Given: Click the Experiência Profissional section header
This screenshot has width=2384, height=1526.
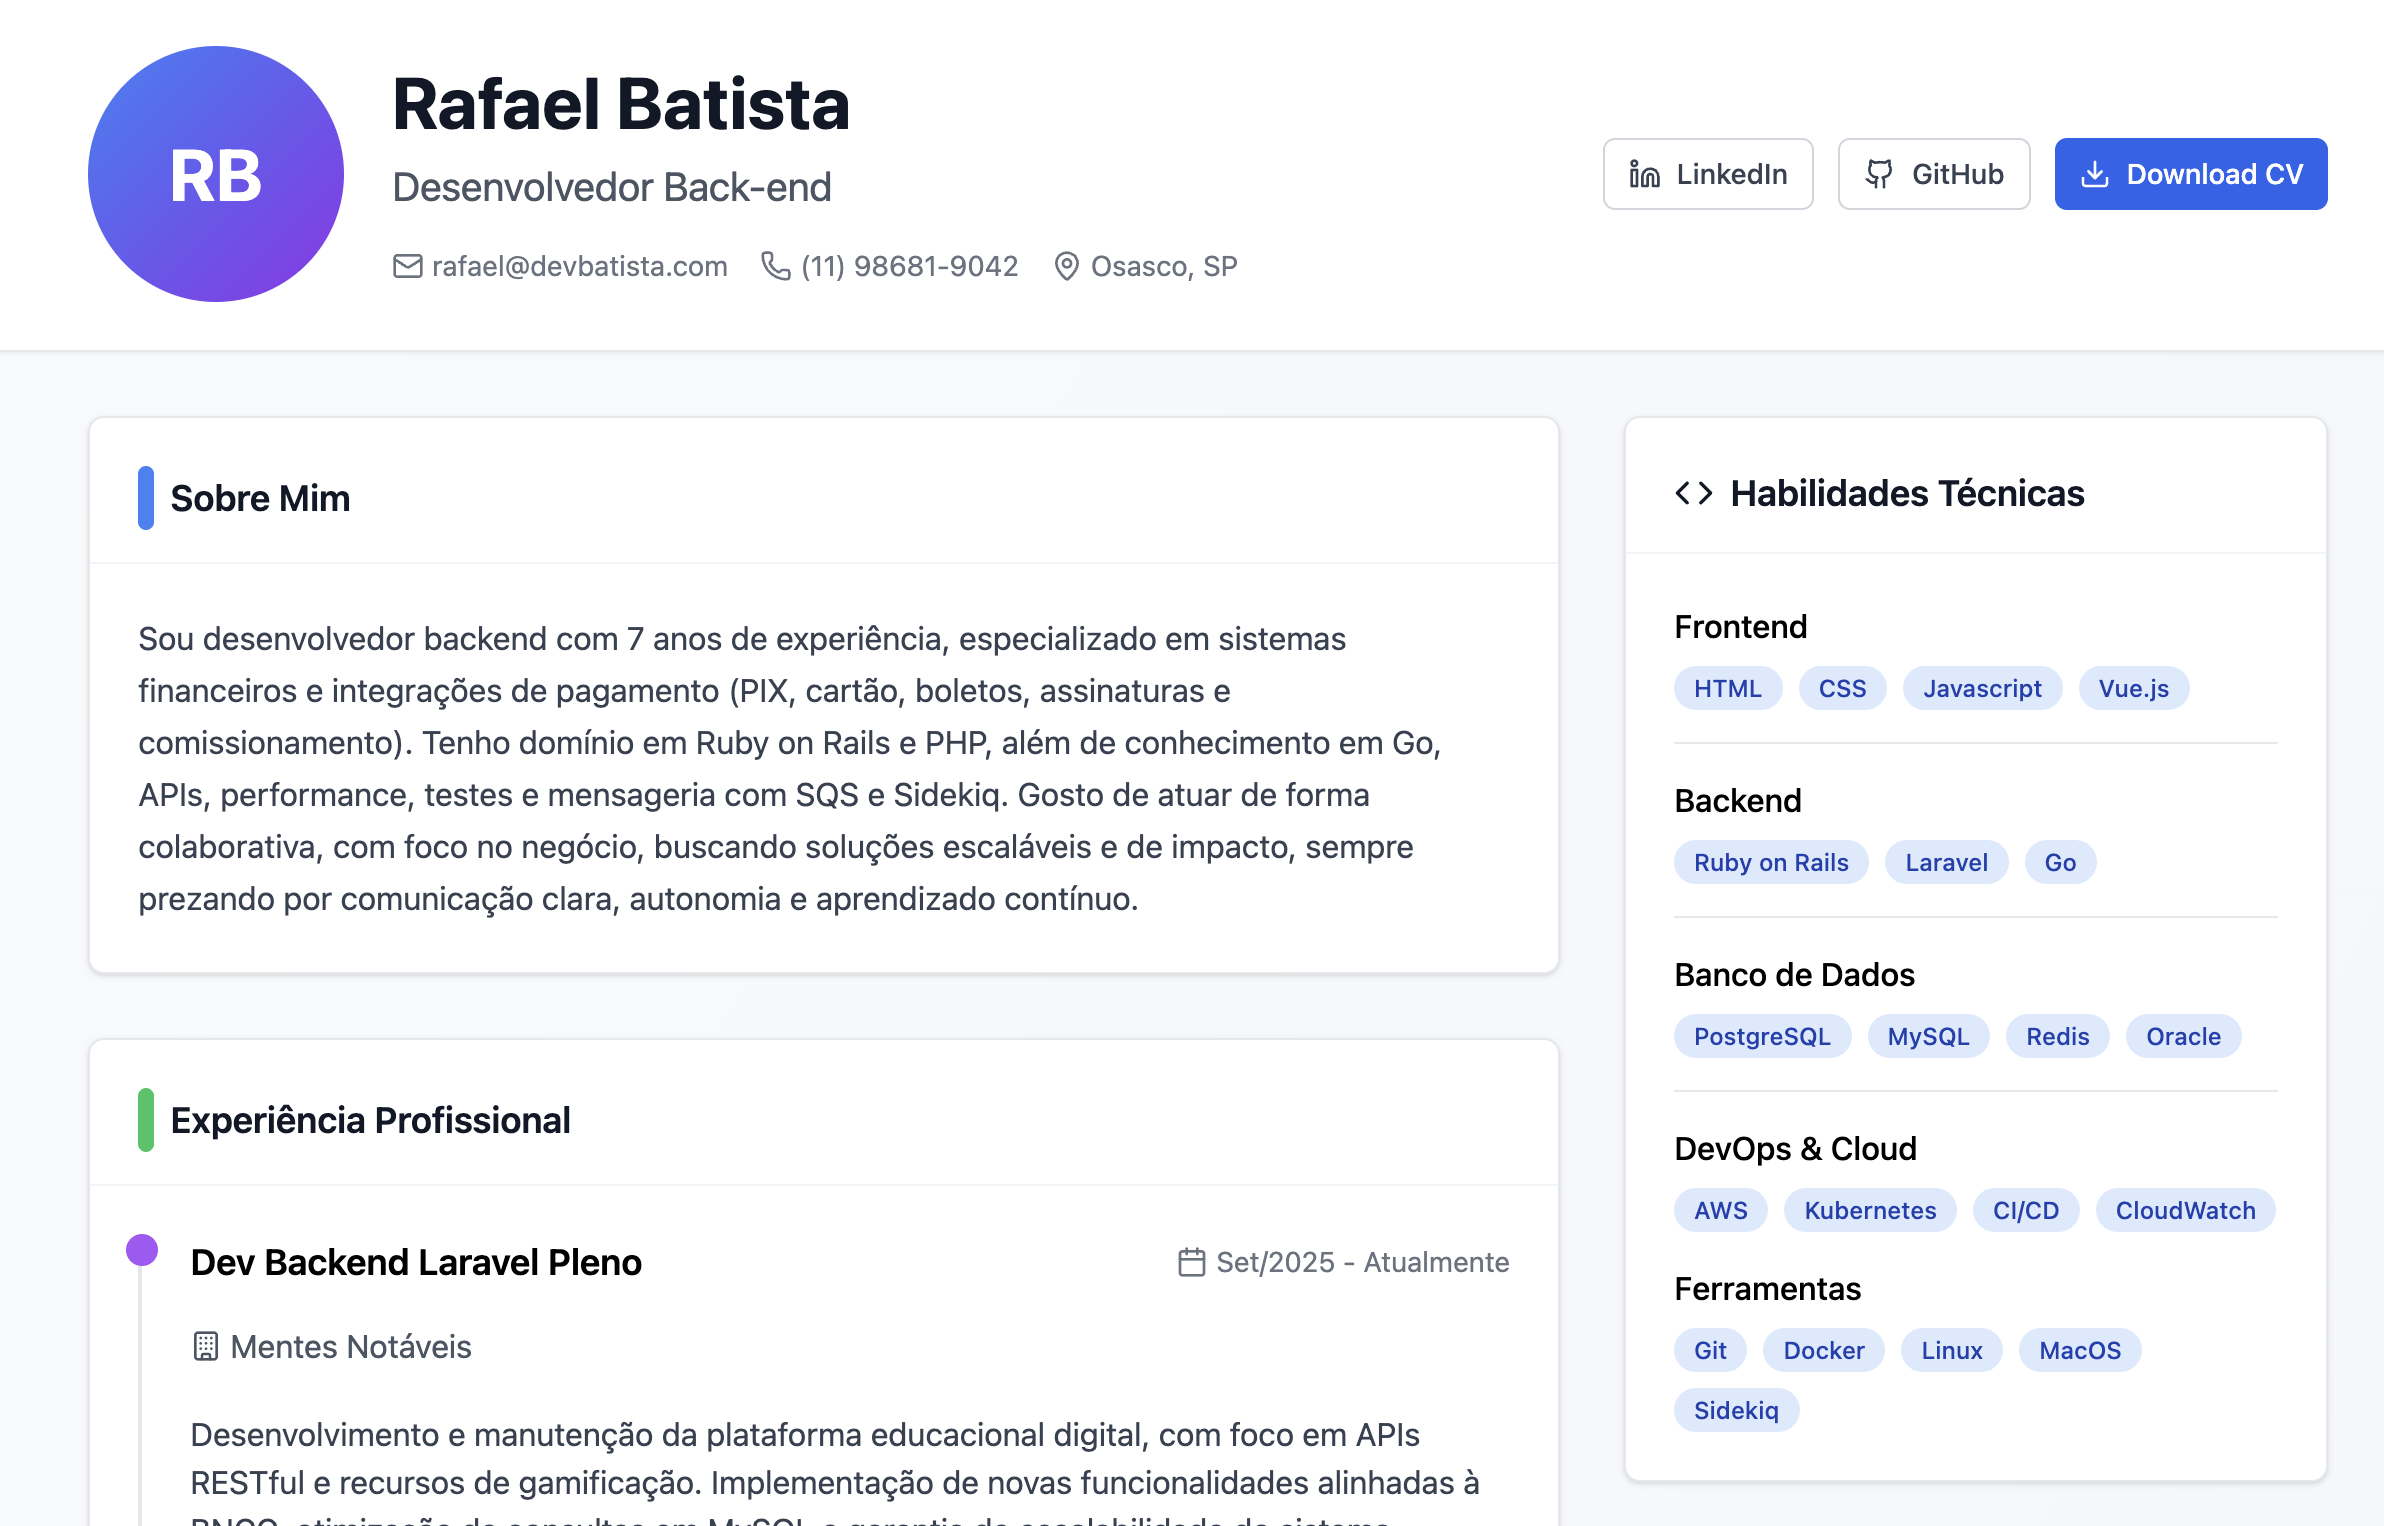Looking at the screenshot, I should tap(371, 1119).
